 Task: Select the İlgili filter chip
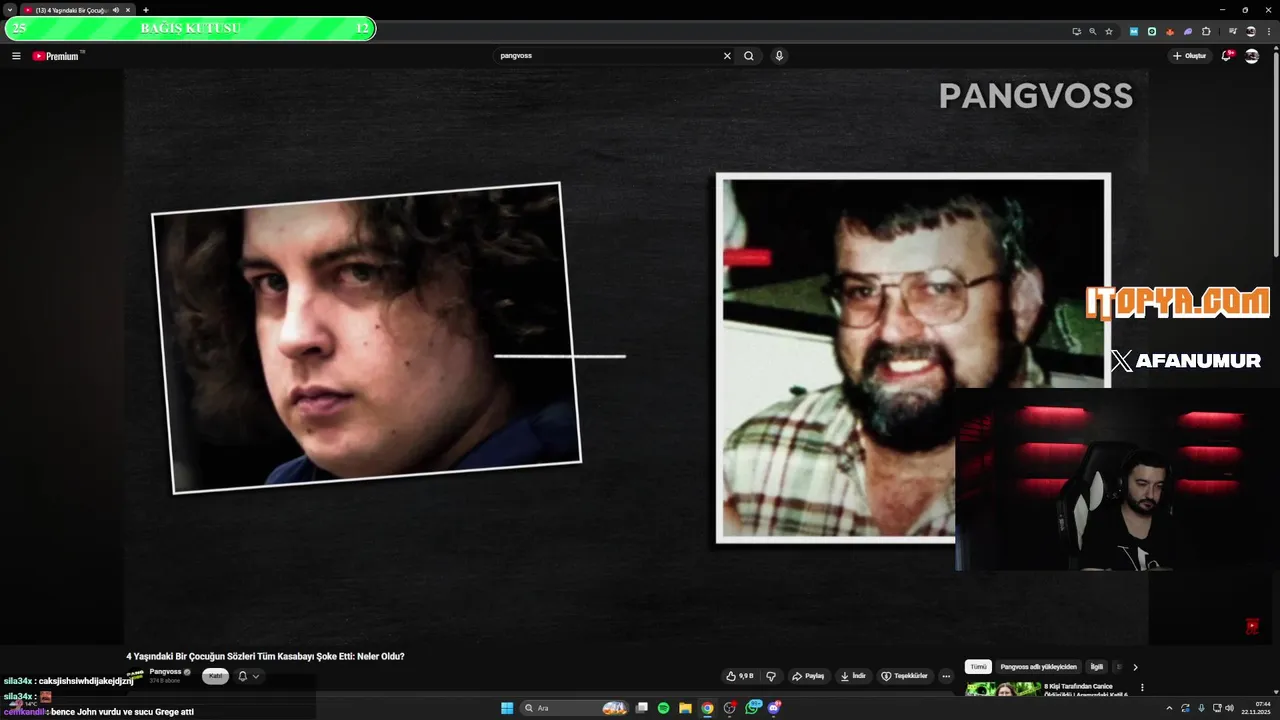tap(1096, 667)
